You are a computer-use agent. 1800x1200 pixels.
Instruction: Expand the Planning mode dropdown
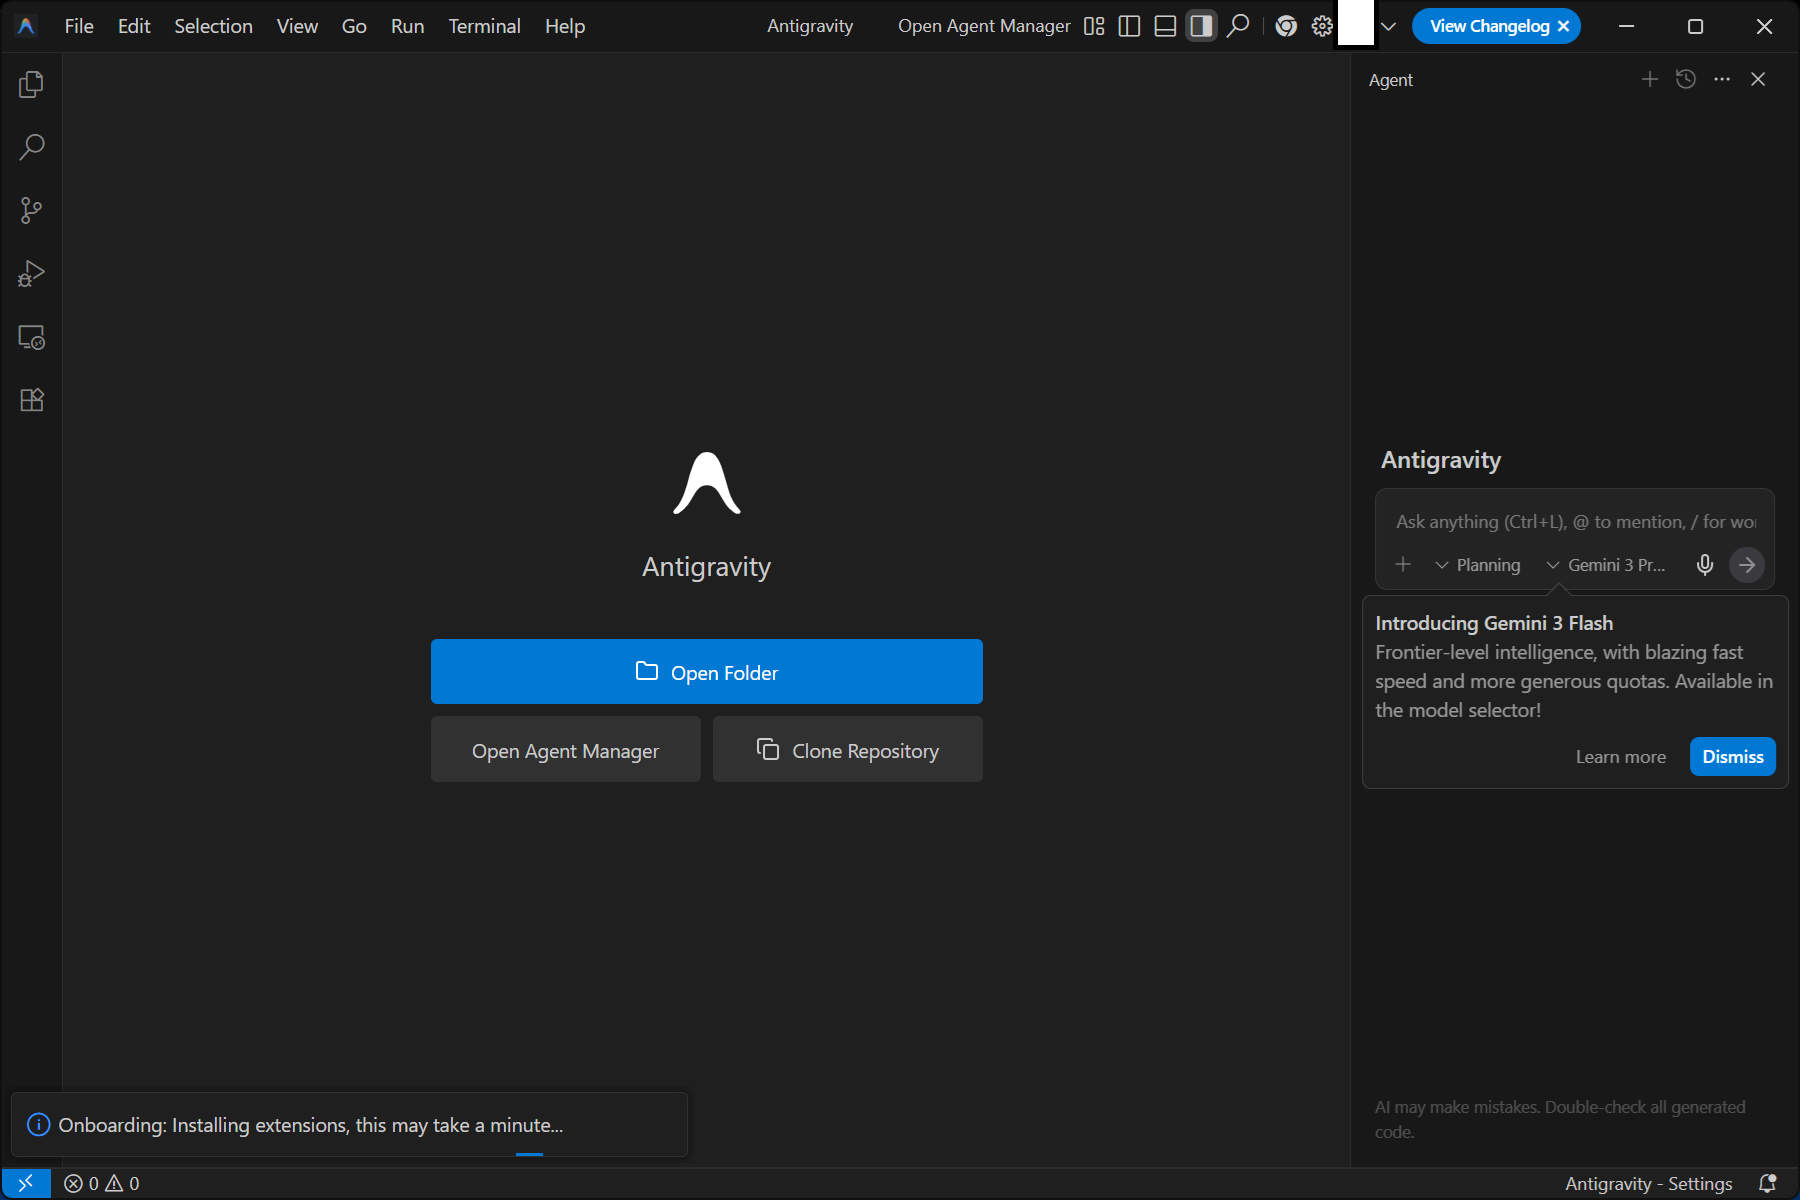(x=1478, y=565)
